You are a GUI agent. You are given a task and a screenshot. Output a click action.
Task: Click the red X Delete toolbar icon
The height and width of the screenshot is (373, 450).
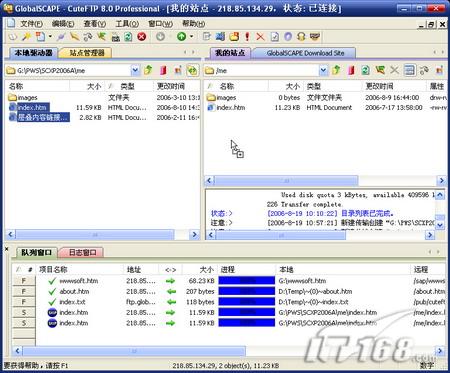[260, 37]
